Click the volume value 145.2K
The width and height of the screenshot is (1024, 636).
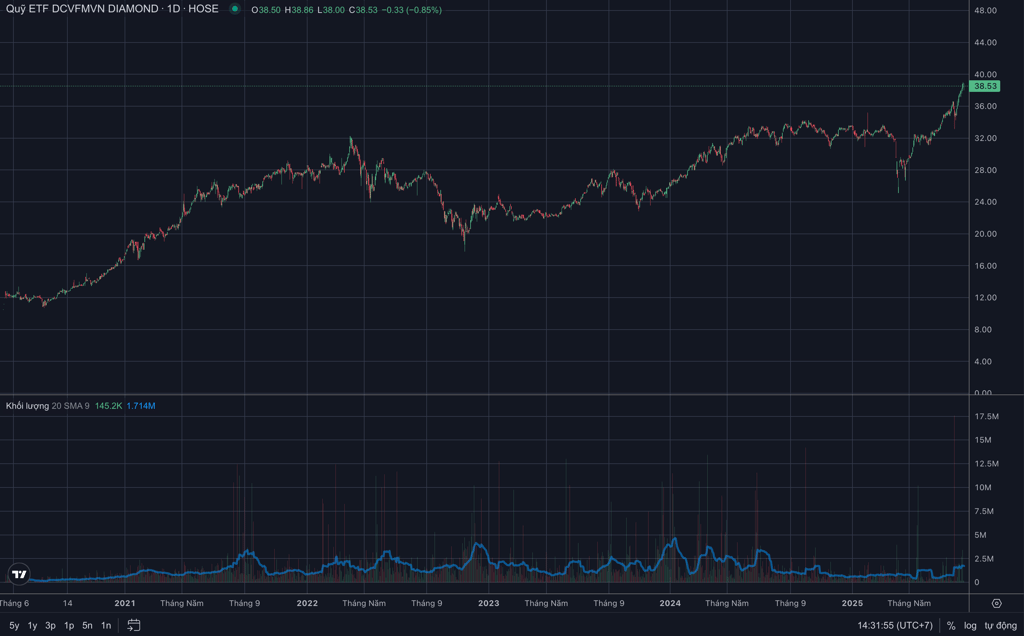tap(108, 405)
